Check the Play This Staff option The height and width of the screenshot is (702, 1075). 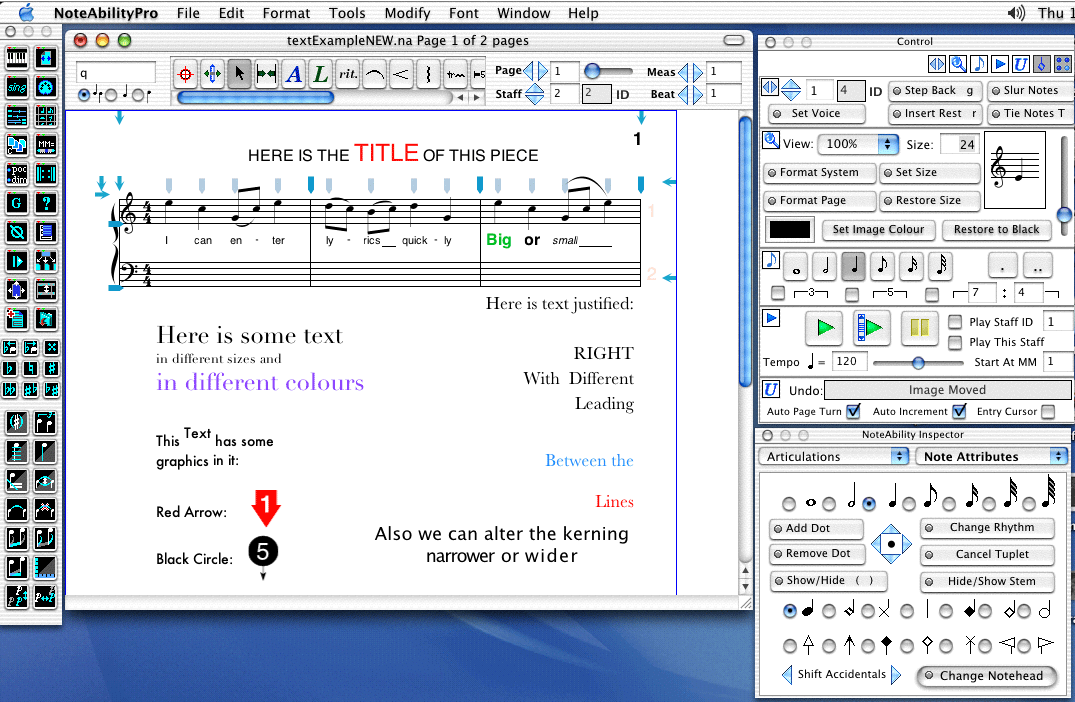[x=955, y=342]
